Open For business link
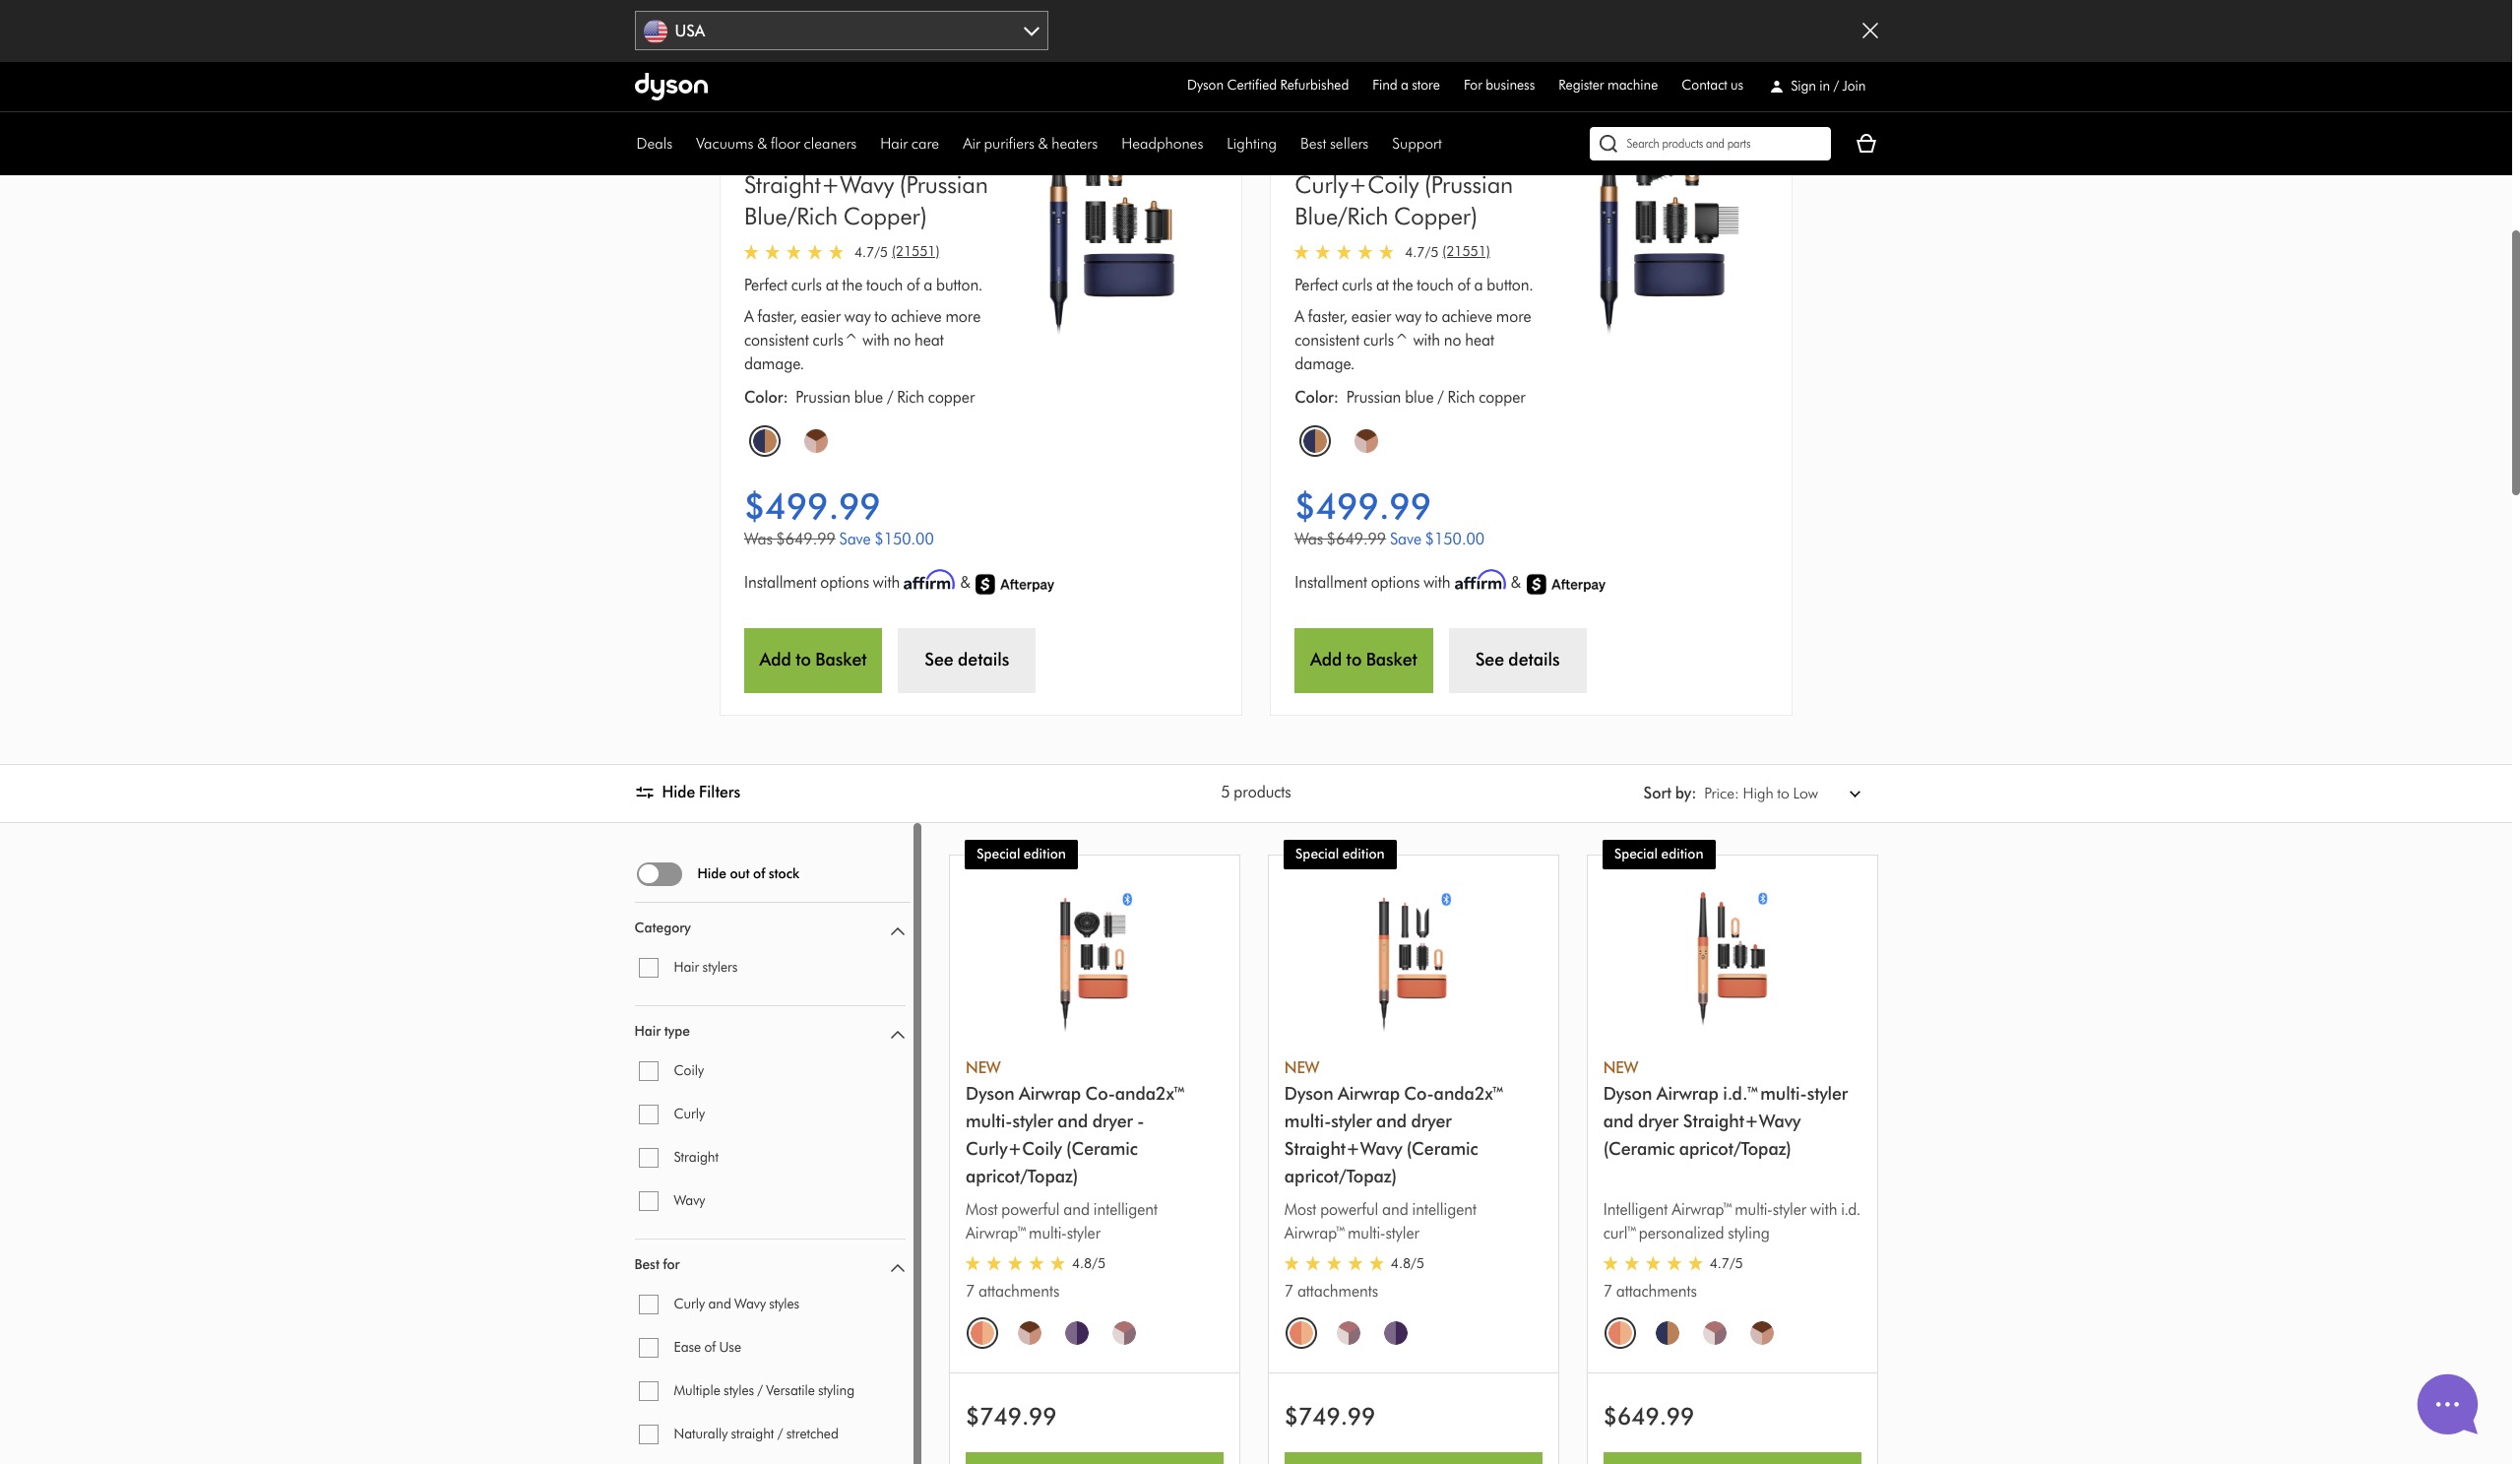This screenshot has height=1464, width=2520. click(x=1499, y=85)
